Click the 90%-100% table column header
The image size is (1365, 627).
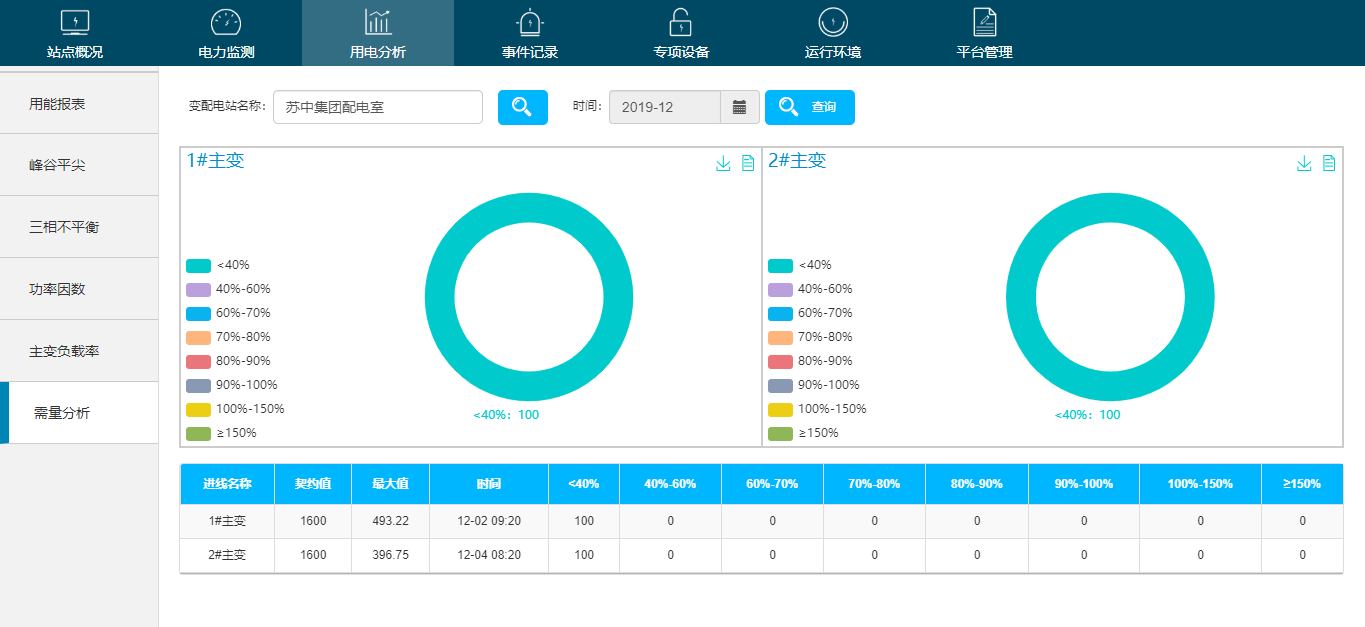pyautogui.click(x=1084, y=484)
